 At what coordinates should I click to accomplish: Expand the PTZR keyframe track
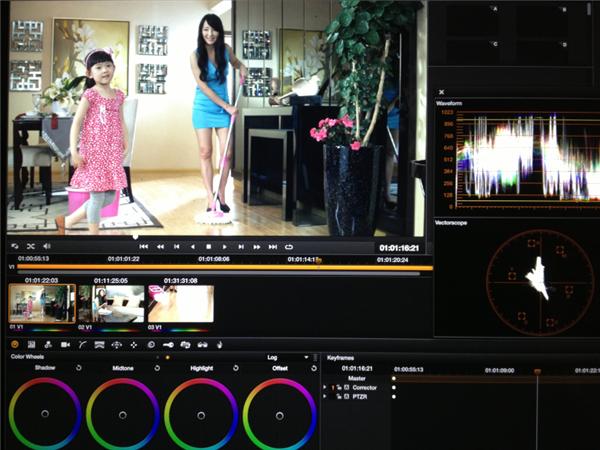coord(324,396)
